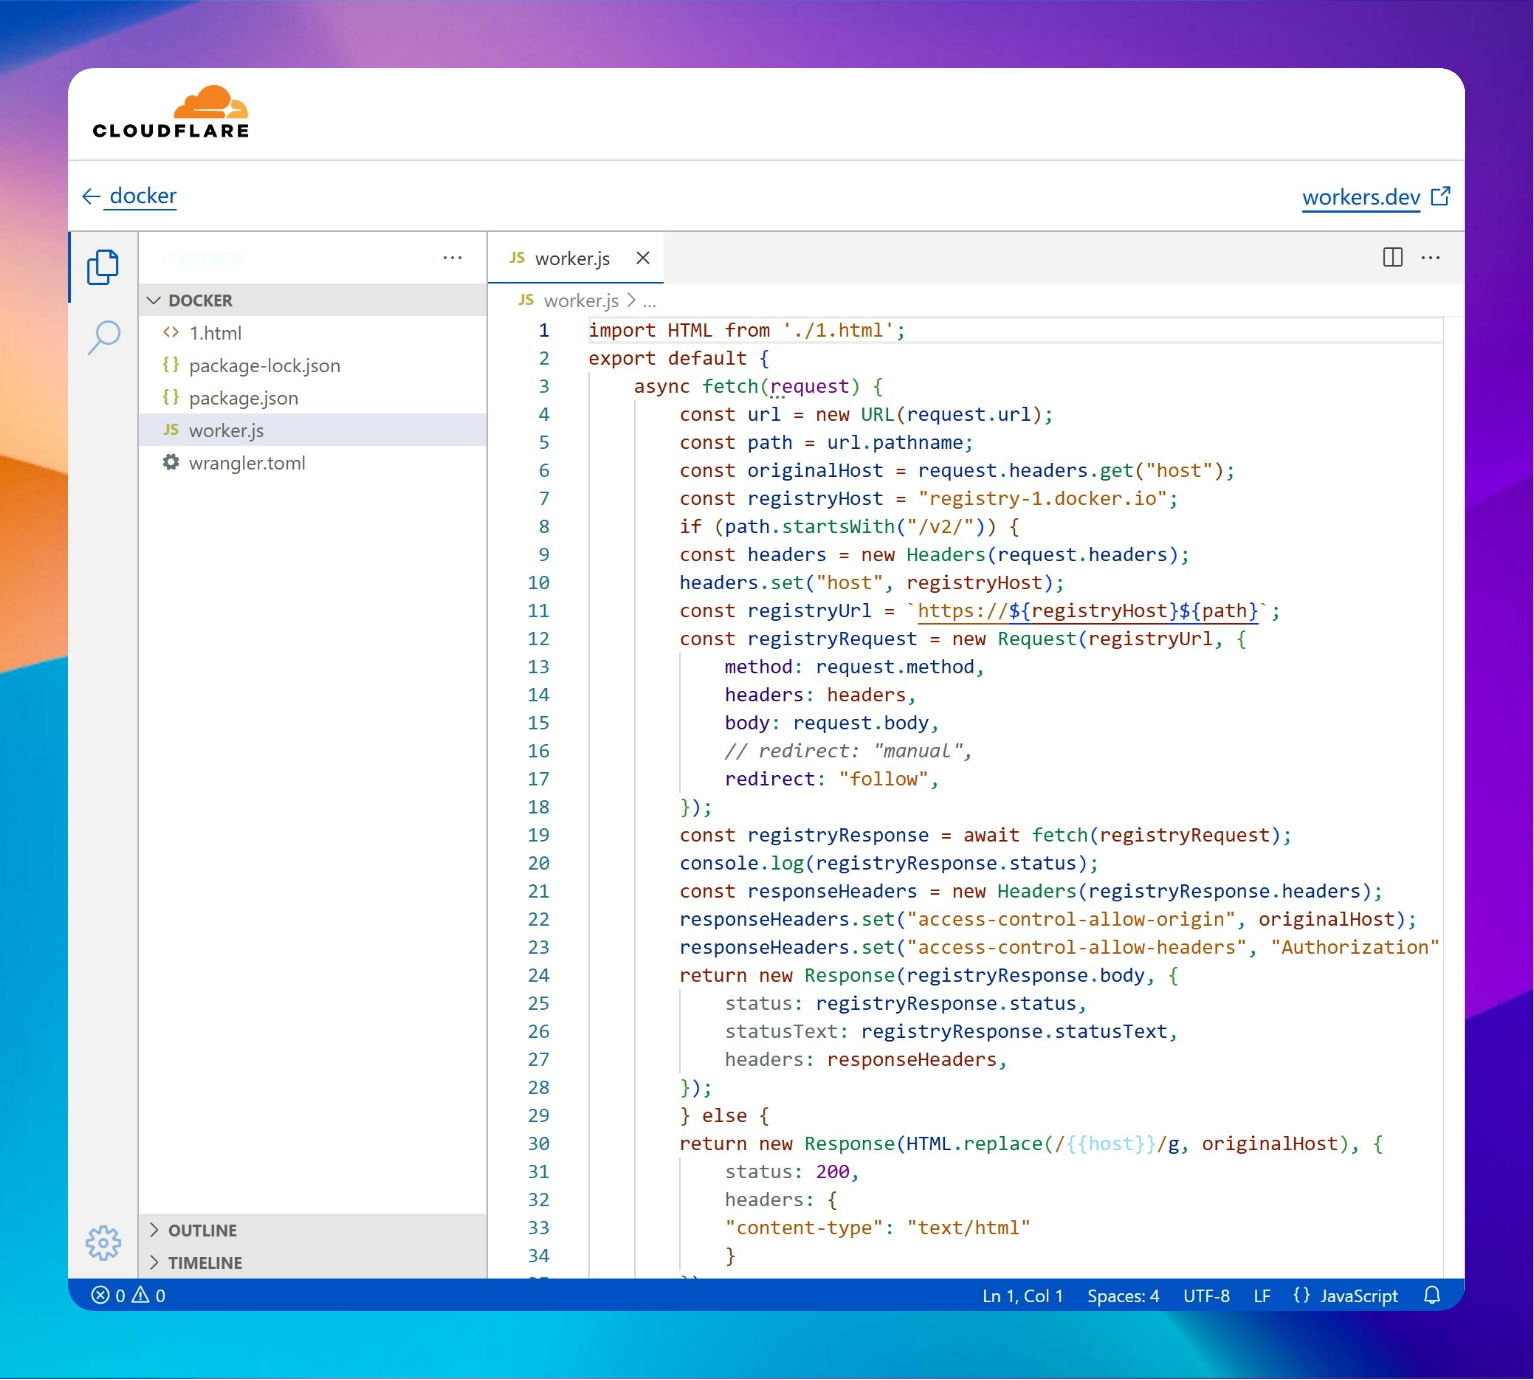The width and height of the screenshot is (1534, 1380).
Task: Change file encoding UTF-8
Action: coord(1206,1296)
